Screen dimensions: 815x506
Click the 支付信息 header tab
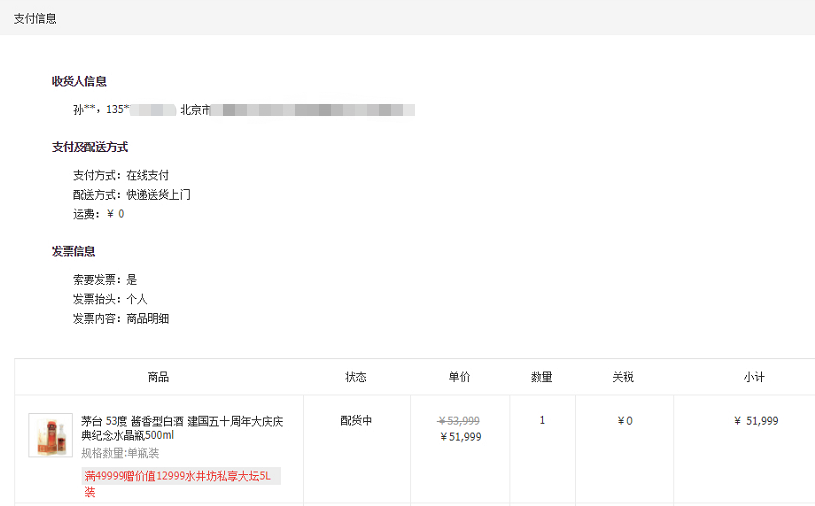tap(35, 18)
